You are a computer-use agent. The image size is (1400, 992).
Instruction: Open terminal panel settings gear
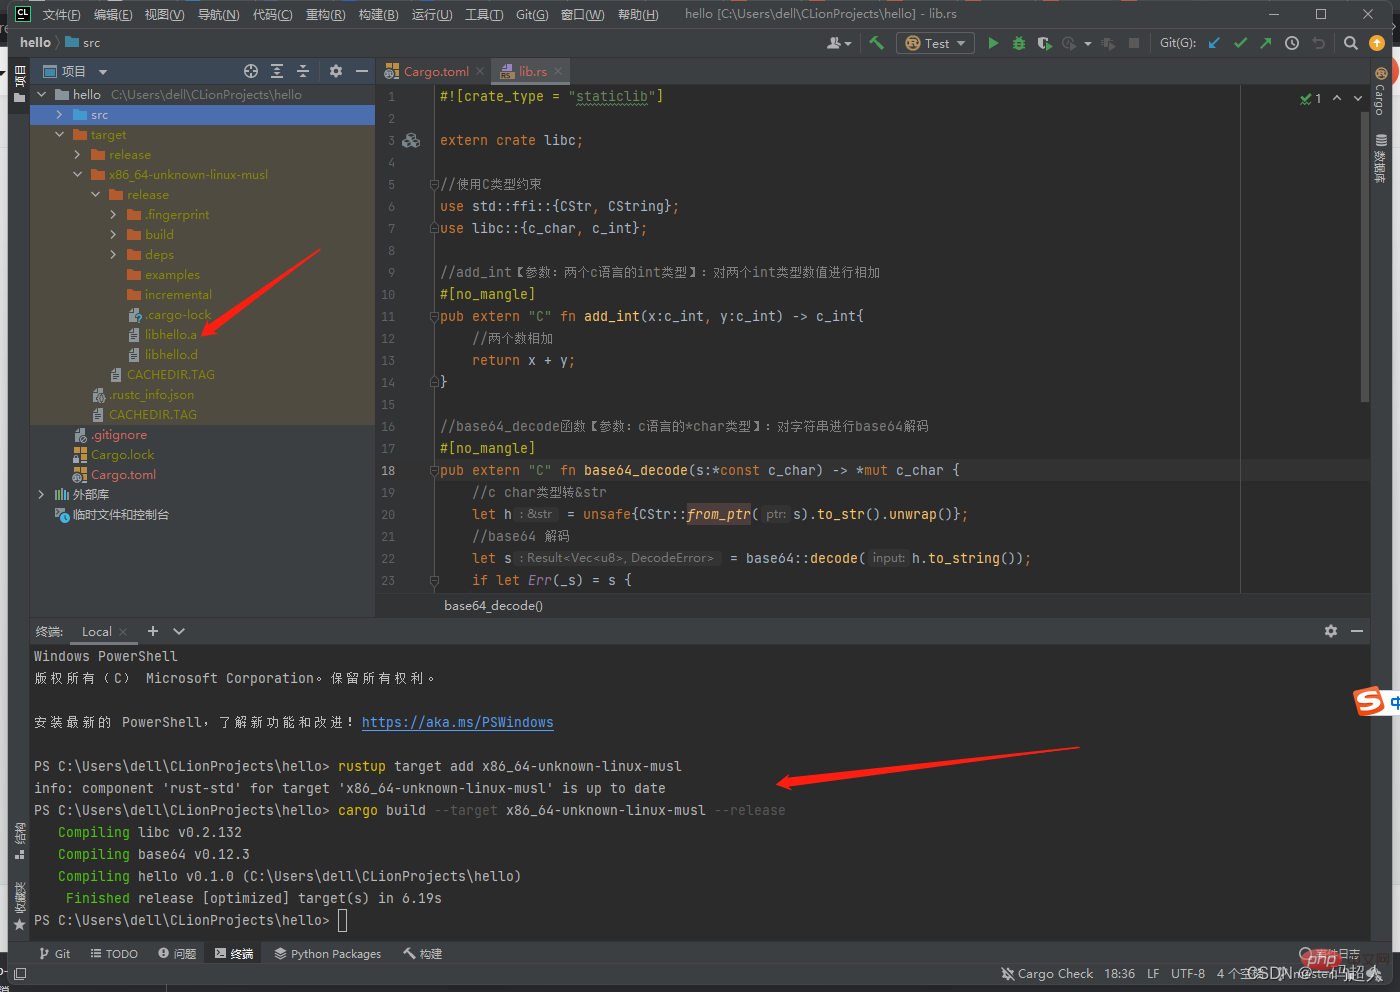tap(1330, 631)
